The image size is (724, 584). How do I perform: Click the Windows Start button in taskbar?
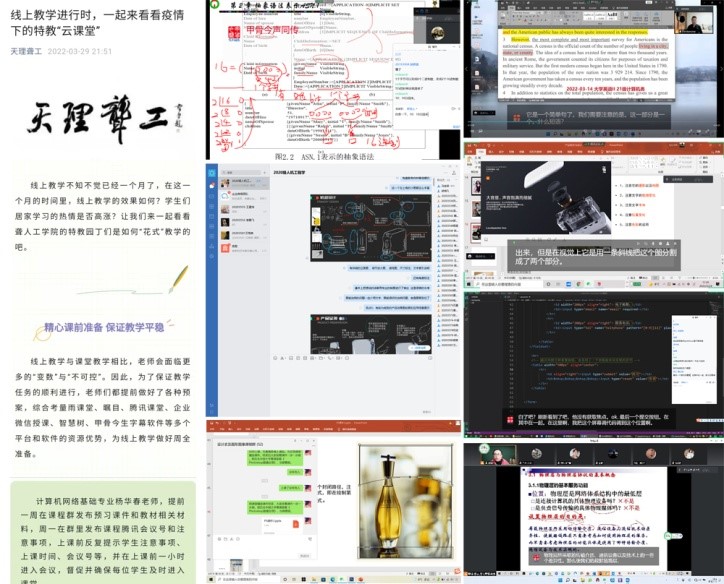(211, 578)
